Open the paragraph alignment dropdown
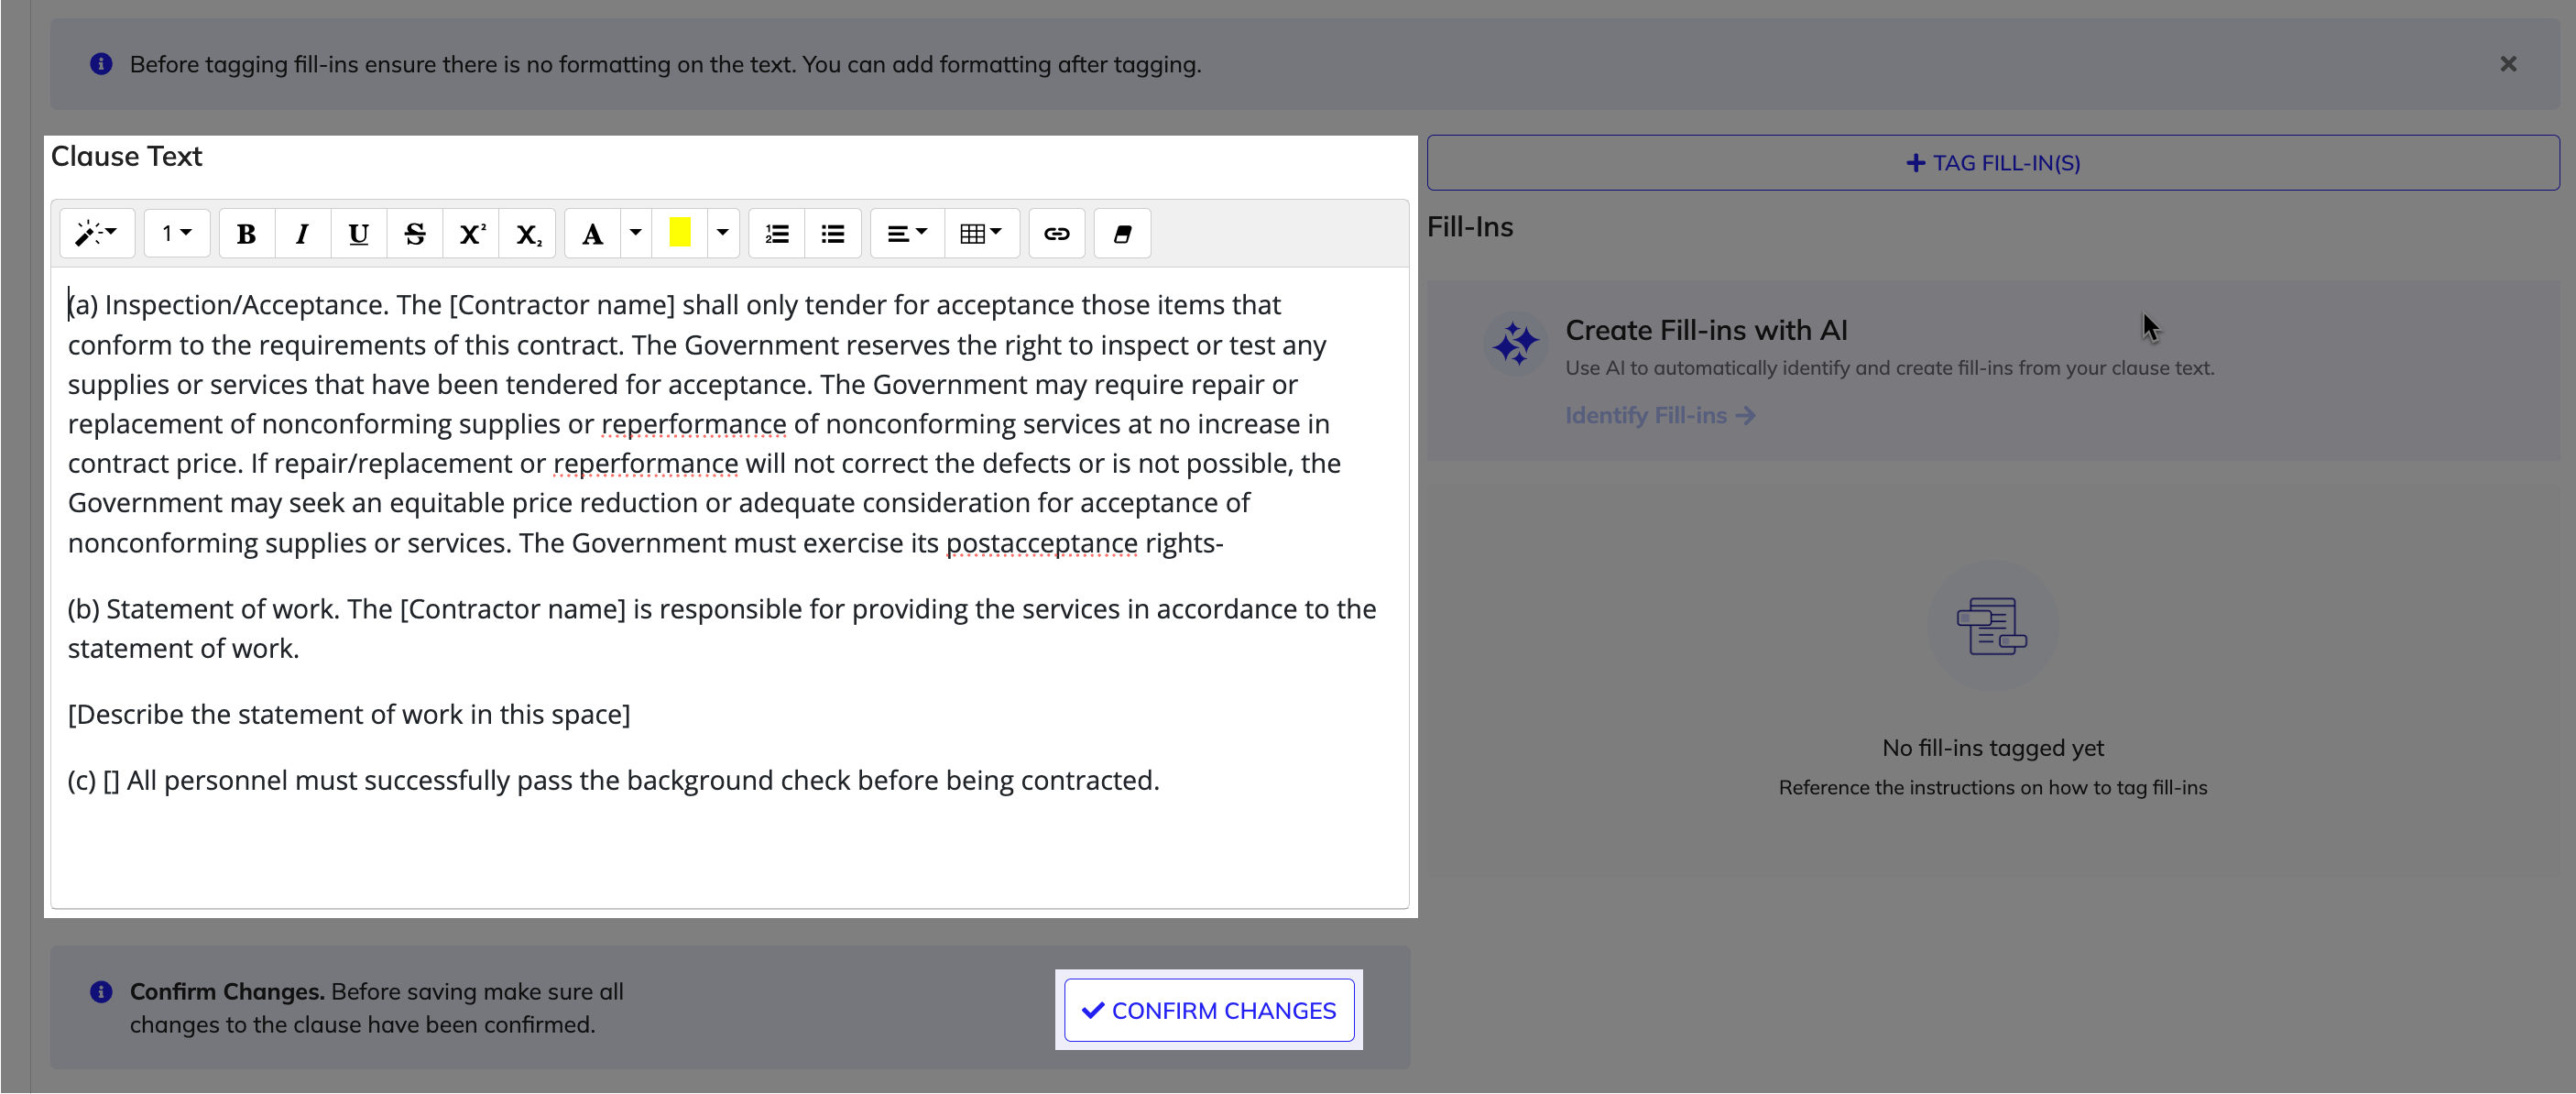 click(x=907, y=234)
